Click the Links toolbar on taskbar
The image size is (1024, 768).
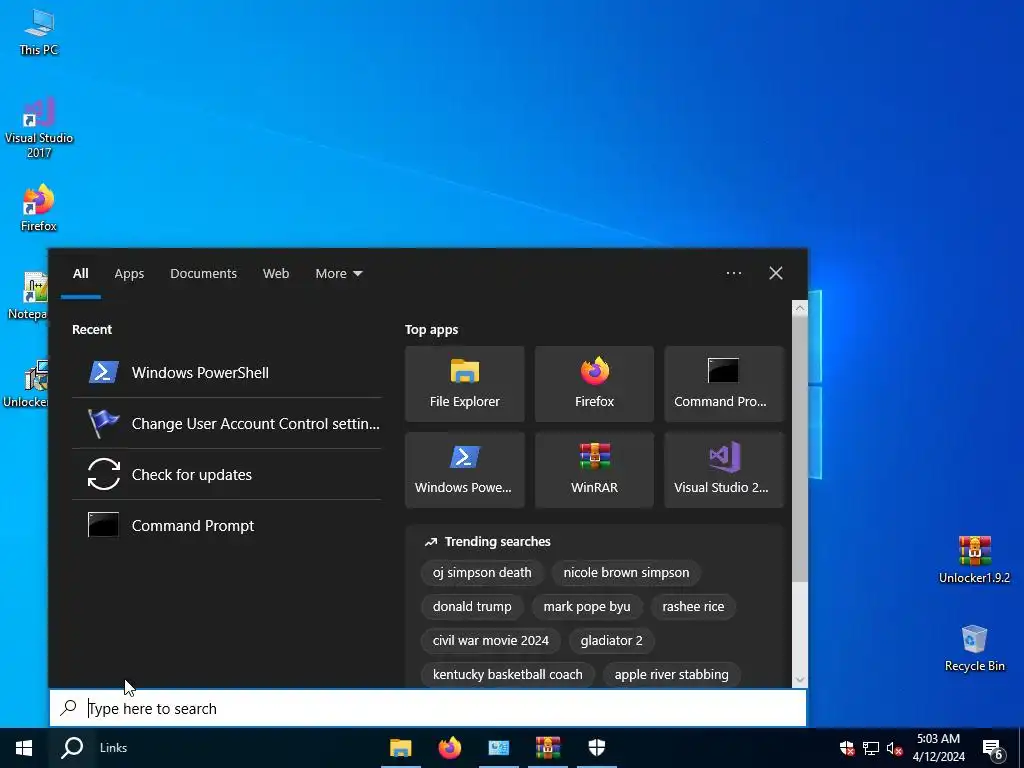click(x=113, y=748)
